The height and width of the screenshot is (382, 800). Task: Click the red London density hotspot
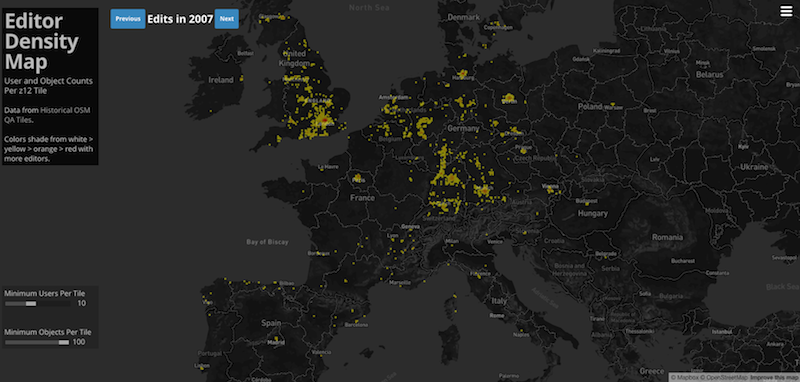pos(323,120)
